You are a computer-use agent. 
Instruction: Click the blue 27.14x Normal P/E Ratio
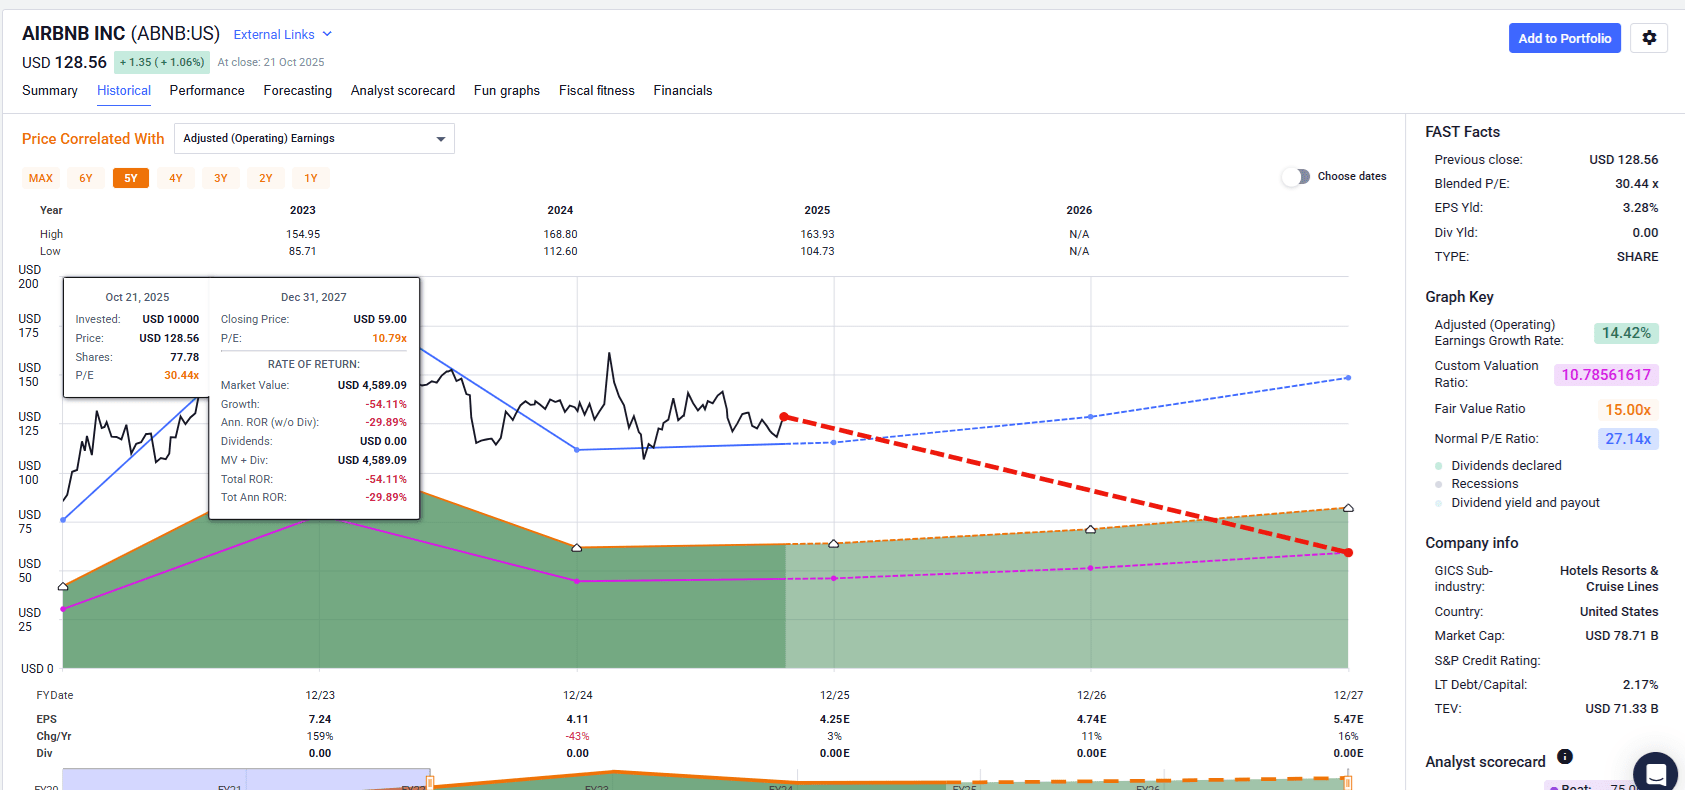pos(1628,439)
